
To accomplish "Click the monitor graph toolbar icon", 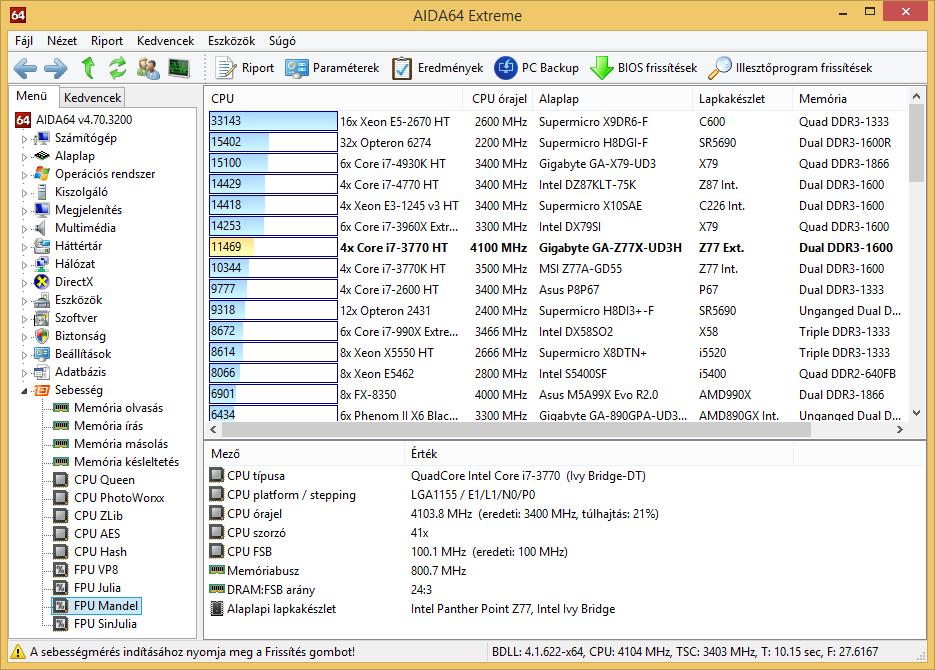I will 179,68.
